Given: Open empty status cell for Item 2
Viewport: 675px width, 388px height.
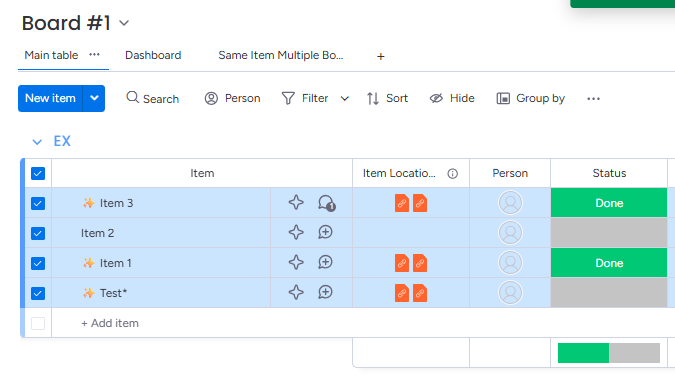Looking at the screenshot, I should [609, 233].
